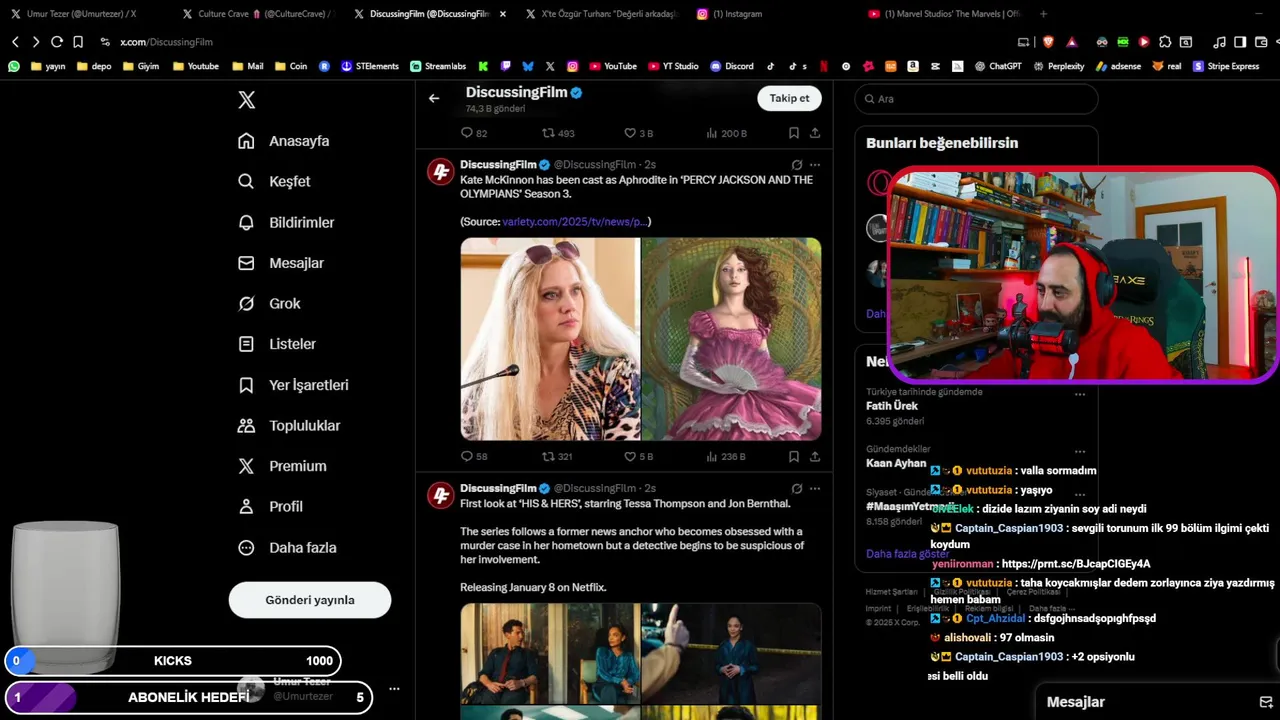Screen dimensions: 1280x720
Task: Click the Gönderi yayınla button
Action: point(310,600)
